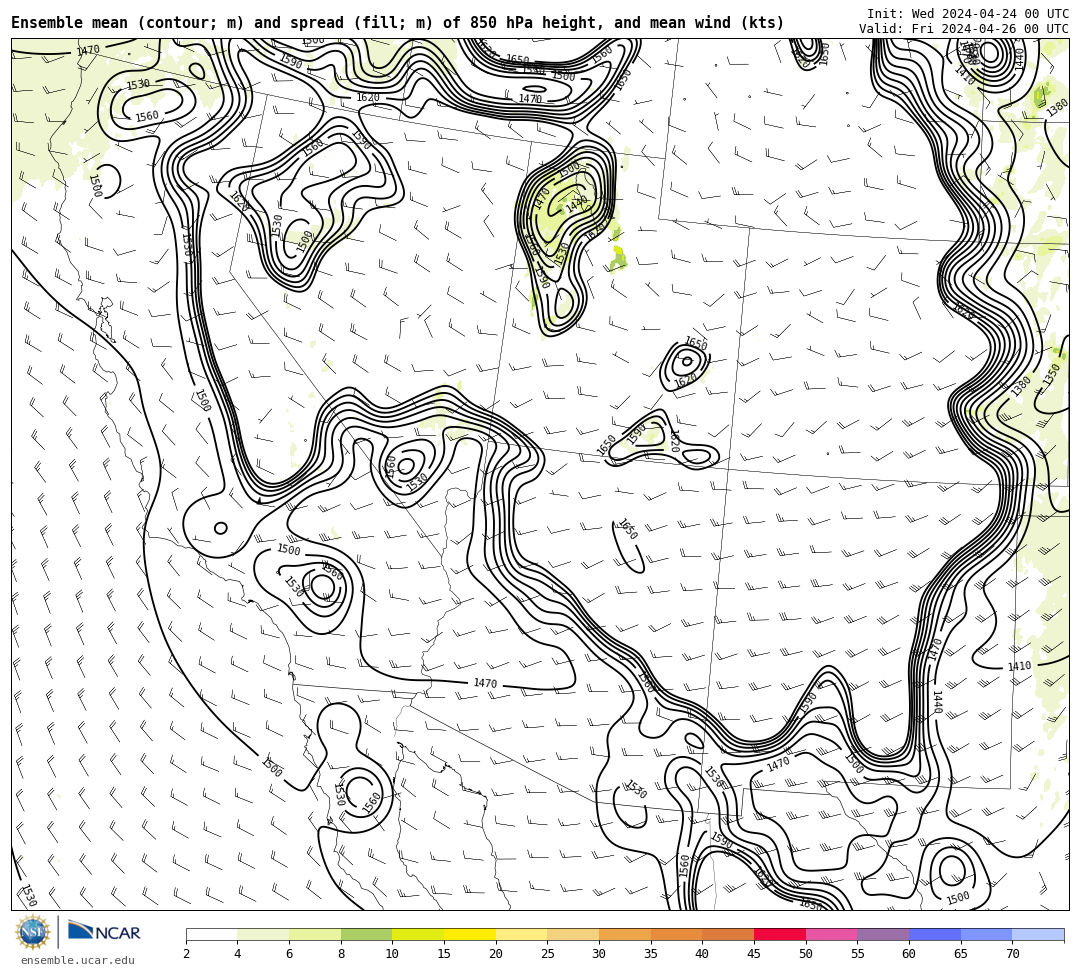Pick the periwinkle 65–70 m colorbar swatch
1080x973 pixels.
[986, 934]
